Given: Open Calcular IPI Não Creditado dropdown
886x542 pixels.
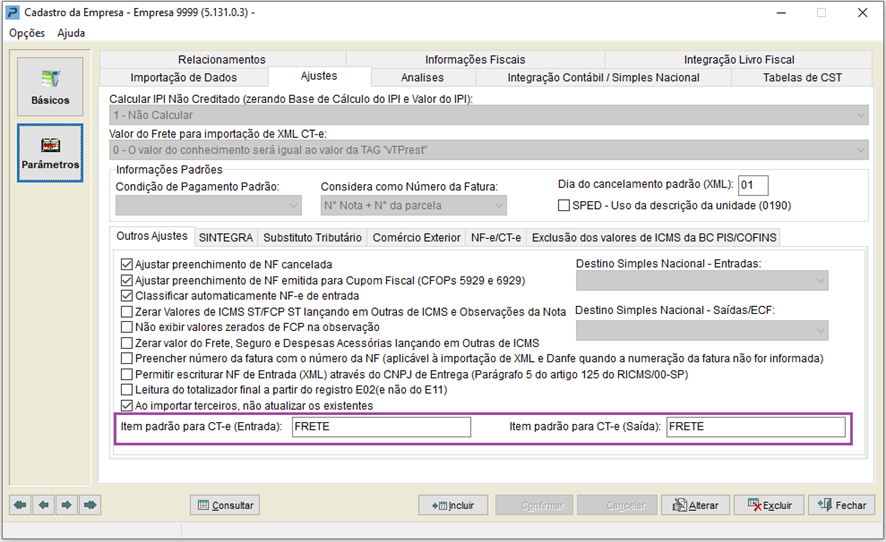Looking at the screenshot, I should pyautogui.click(x=488, y=115).
